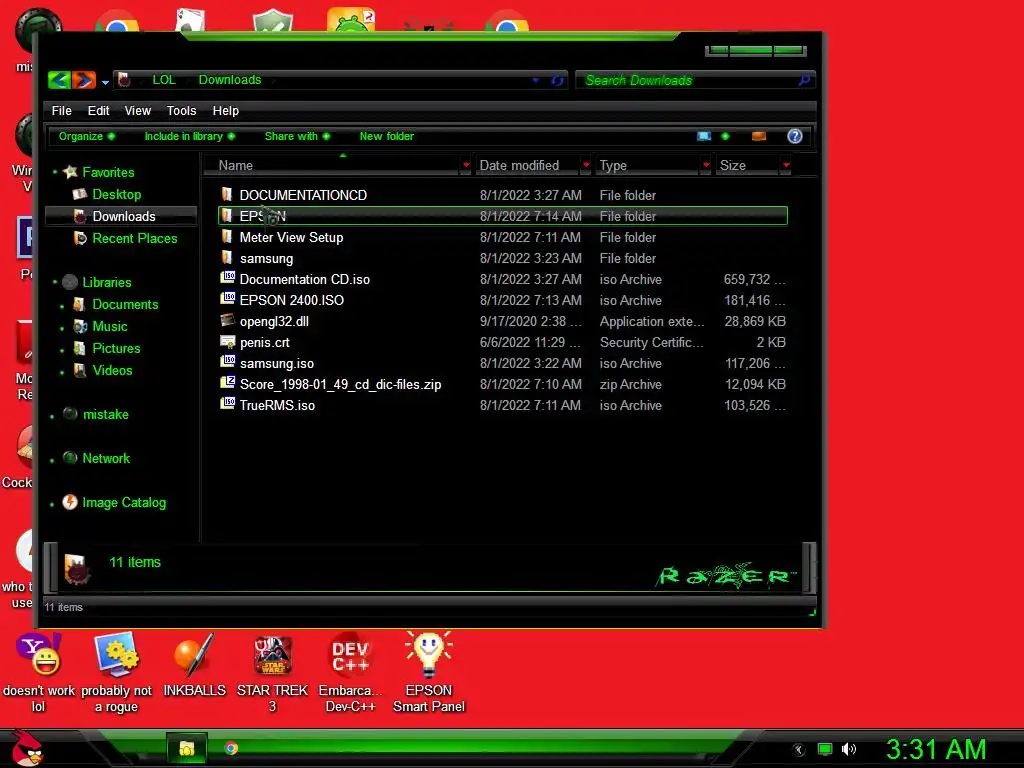Open Chrome from the taskbar
The height and width of the screenshot is (768, 1024).
pyautogui.click(x=231, y=748)
